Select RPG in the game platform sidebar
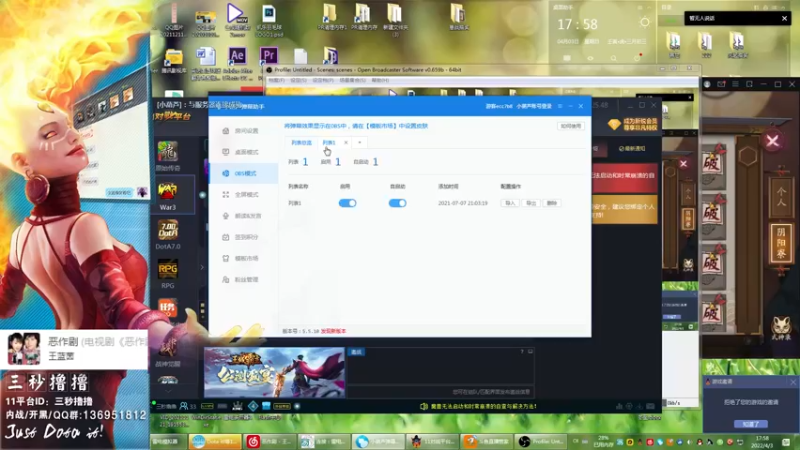The width and height of the screenshot is (800, 450). click(168, 274)
